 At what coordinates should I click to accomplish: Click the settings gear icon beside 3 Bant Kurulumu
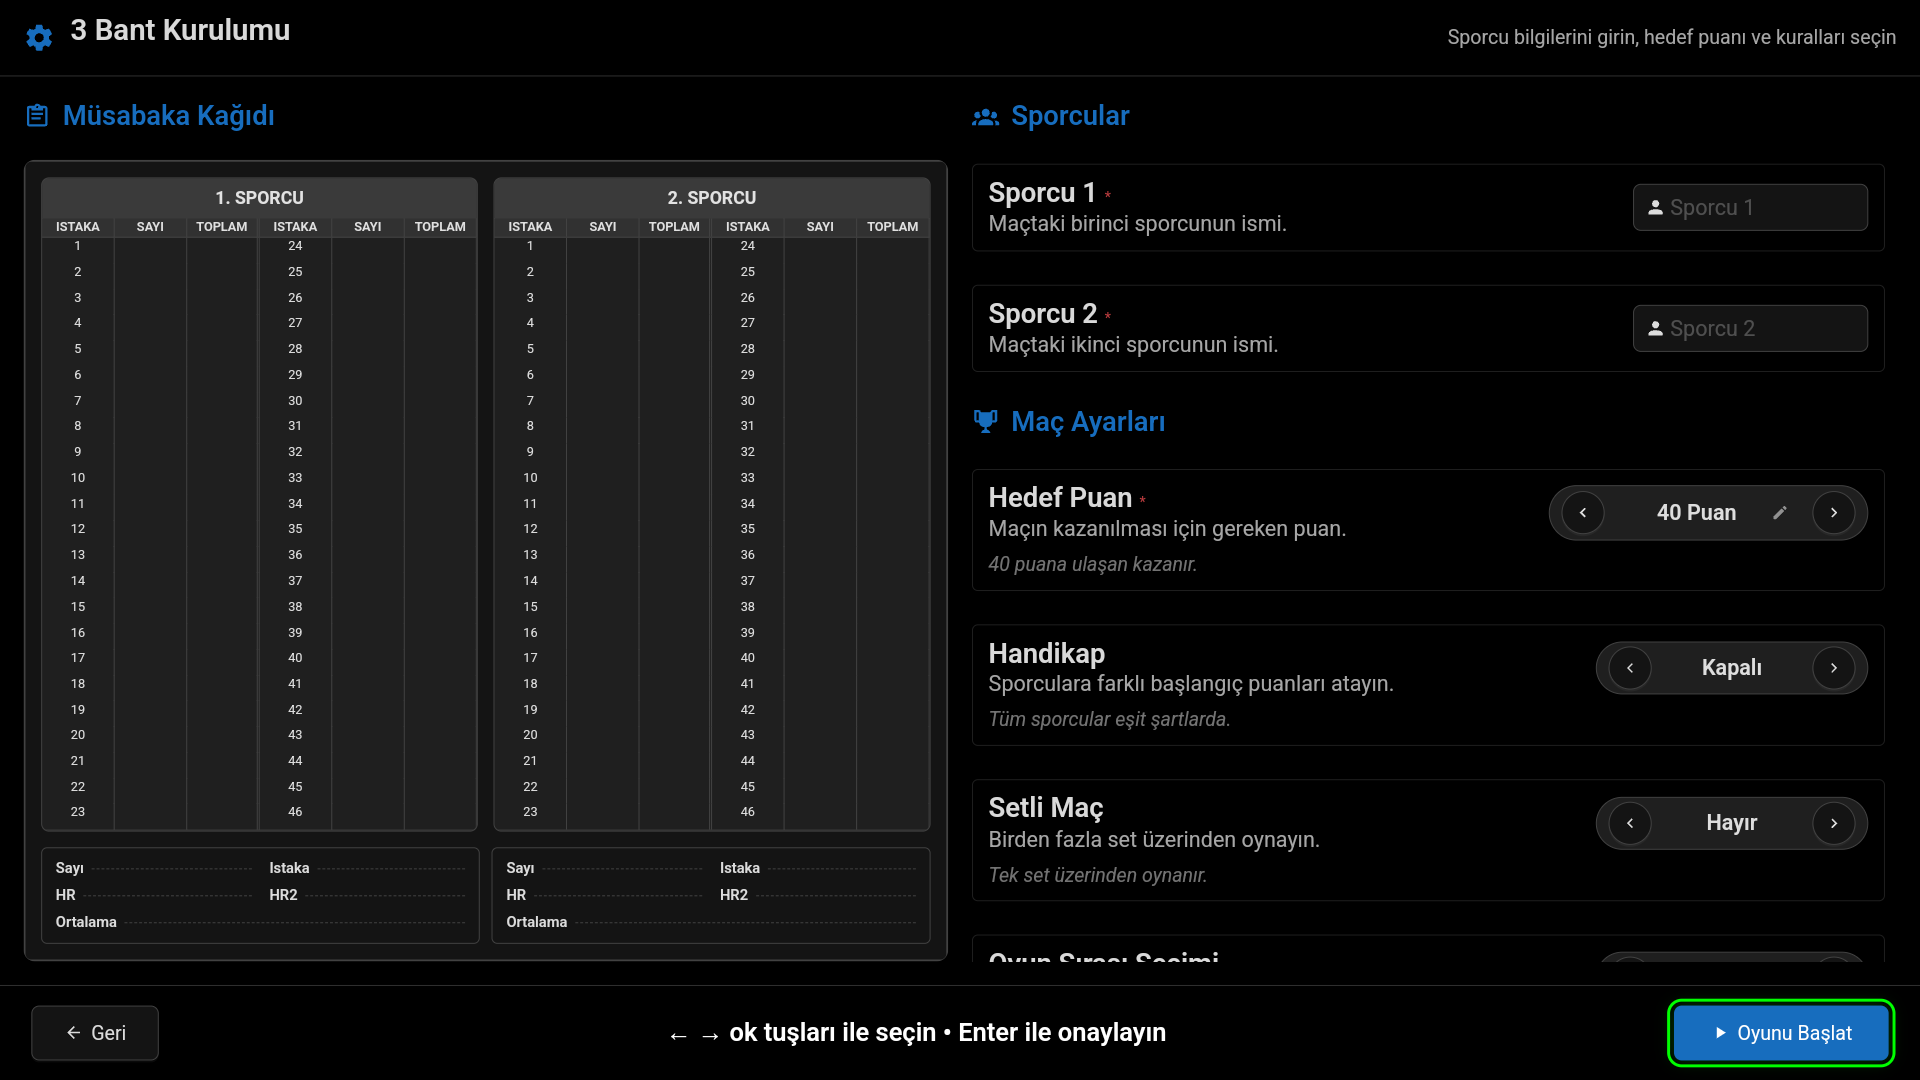39,38
